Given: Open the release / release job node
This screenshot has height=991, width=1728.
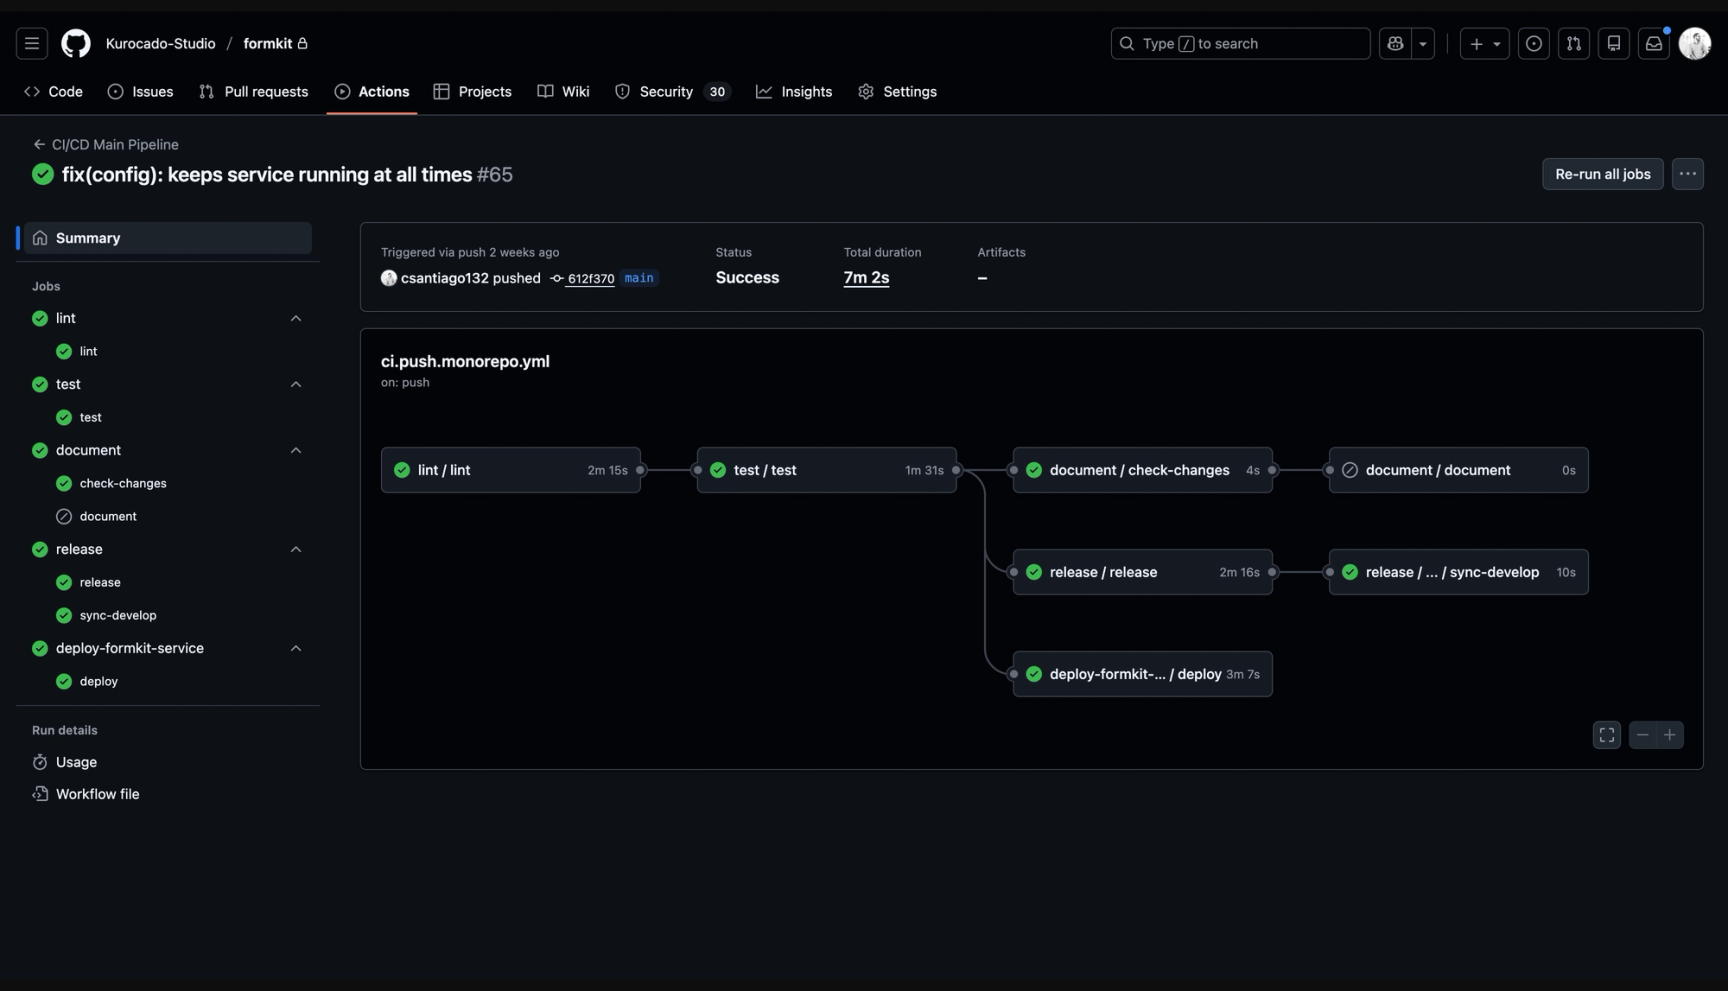Looking at the screenshot, I should (1143, 572).
